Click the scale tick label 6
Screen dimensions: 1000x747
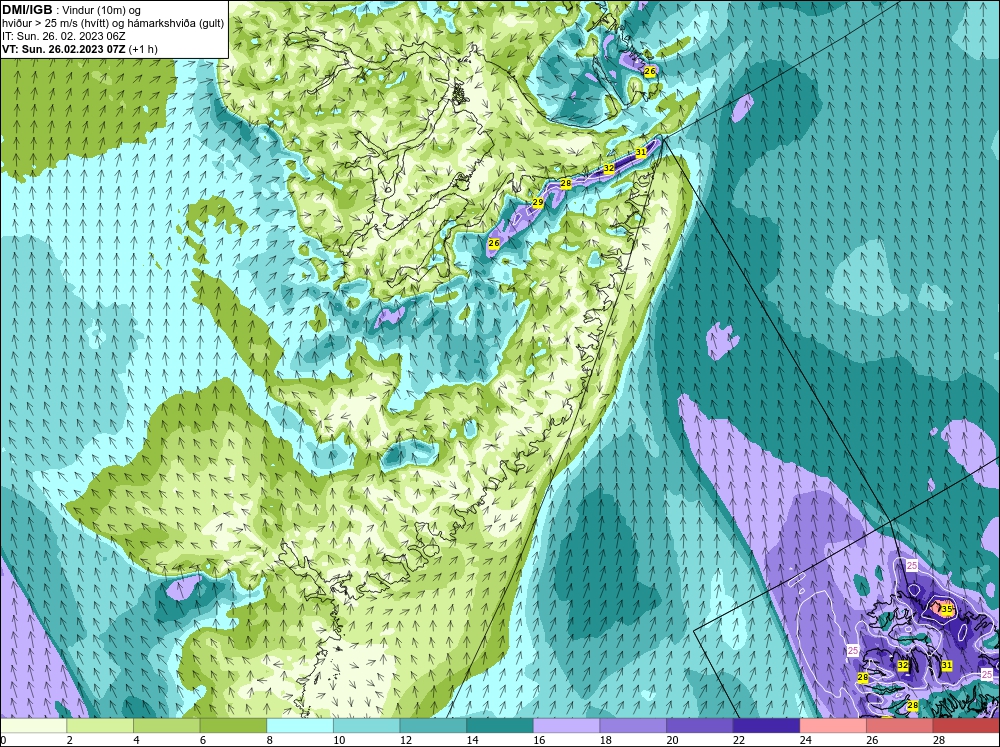(203, 740)
